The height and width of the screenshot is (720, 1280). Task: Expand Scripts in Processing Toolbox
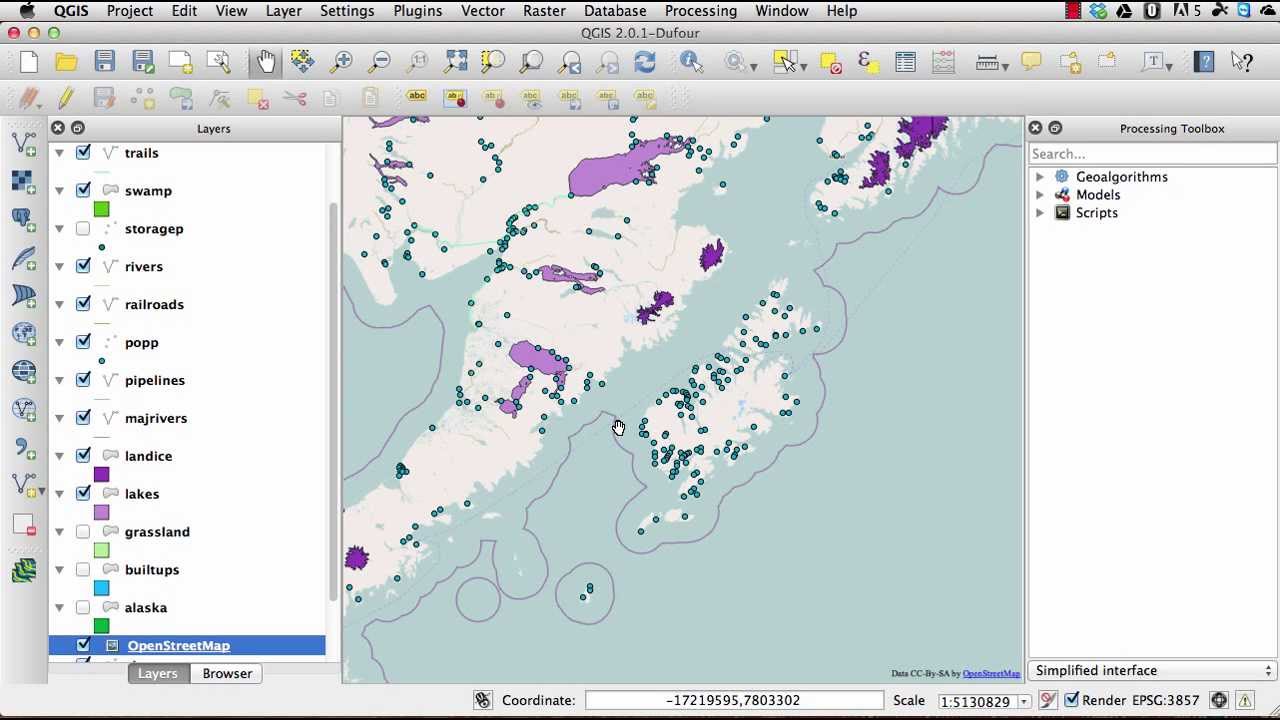1040,213
